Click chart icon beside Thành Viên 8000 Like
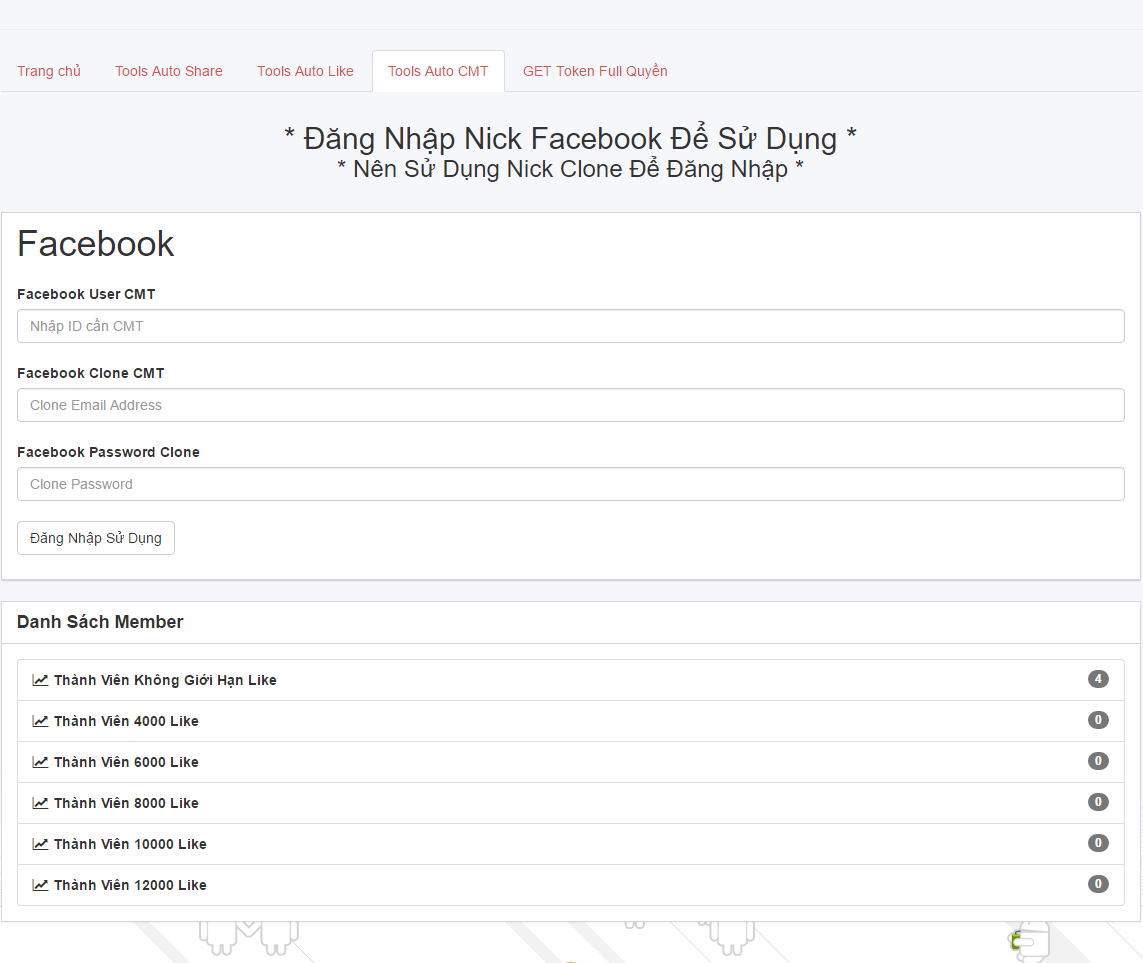Viewport: 1143px width, 963px height. (x=40, y=803)
